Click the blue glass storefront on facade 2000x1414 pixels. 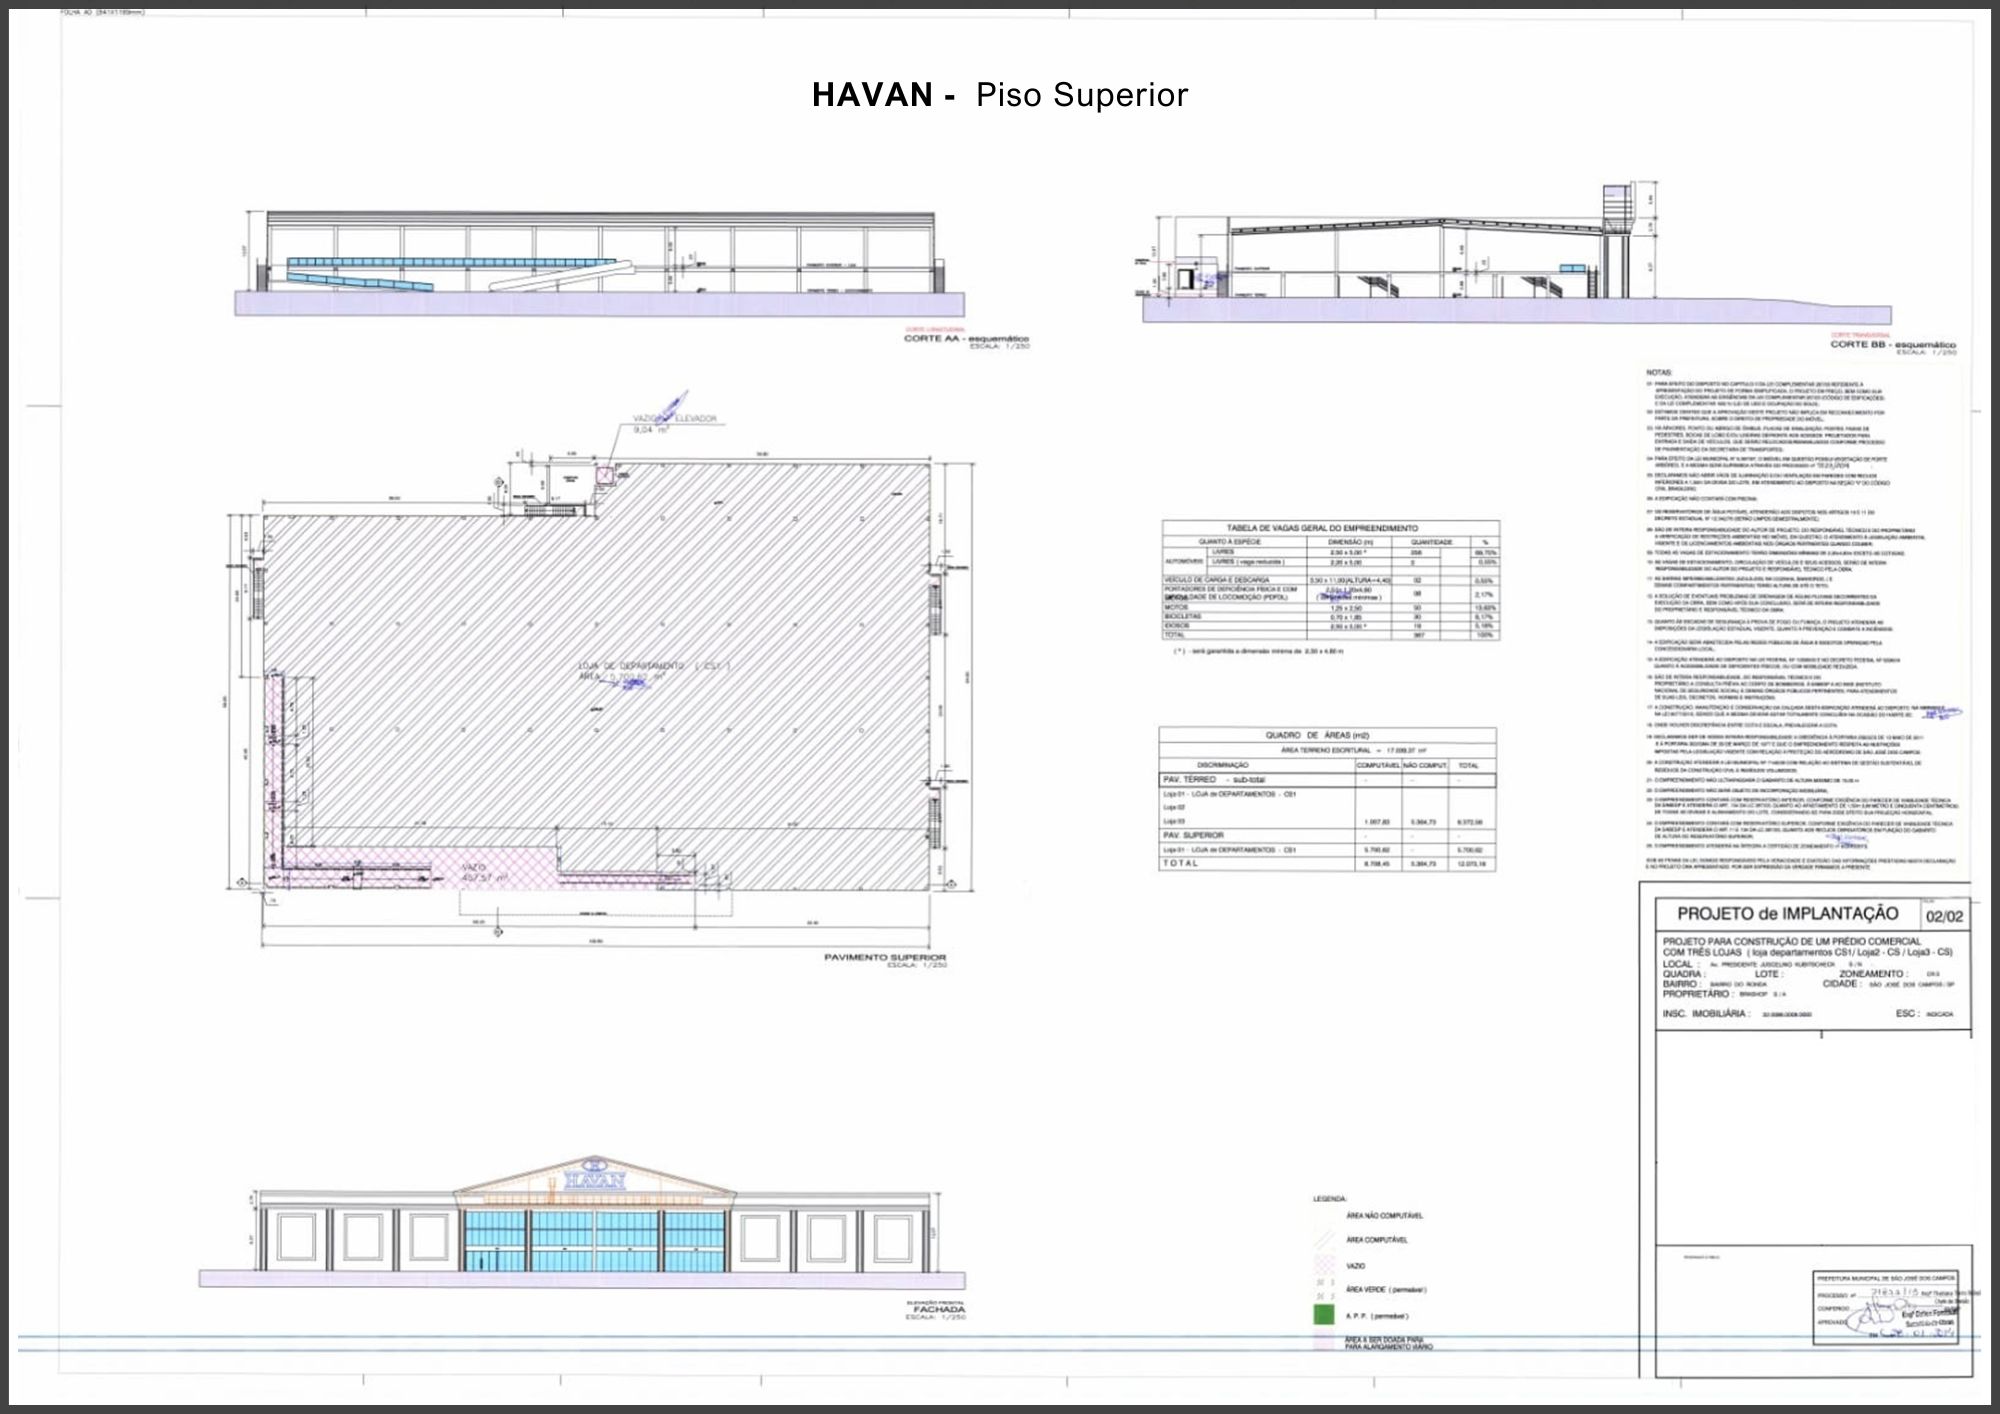[x=595, y=1240]
